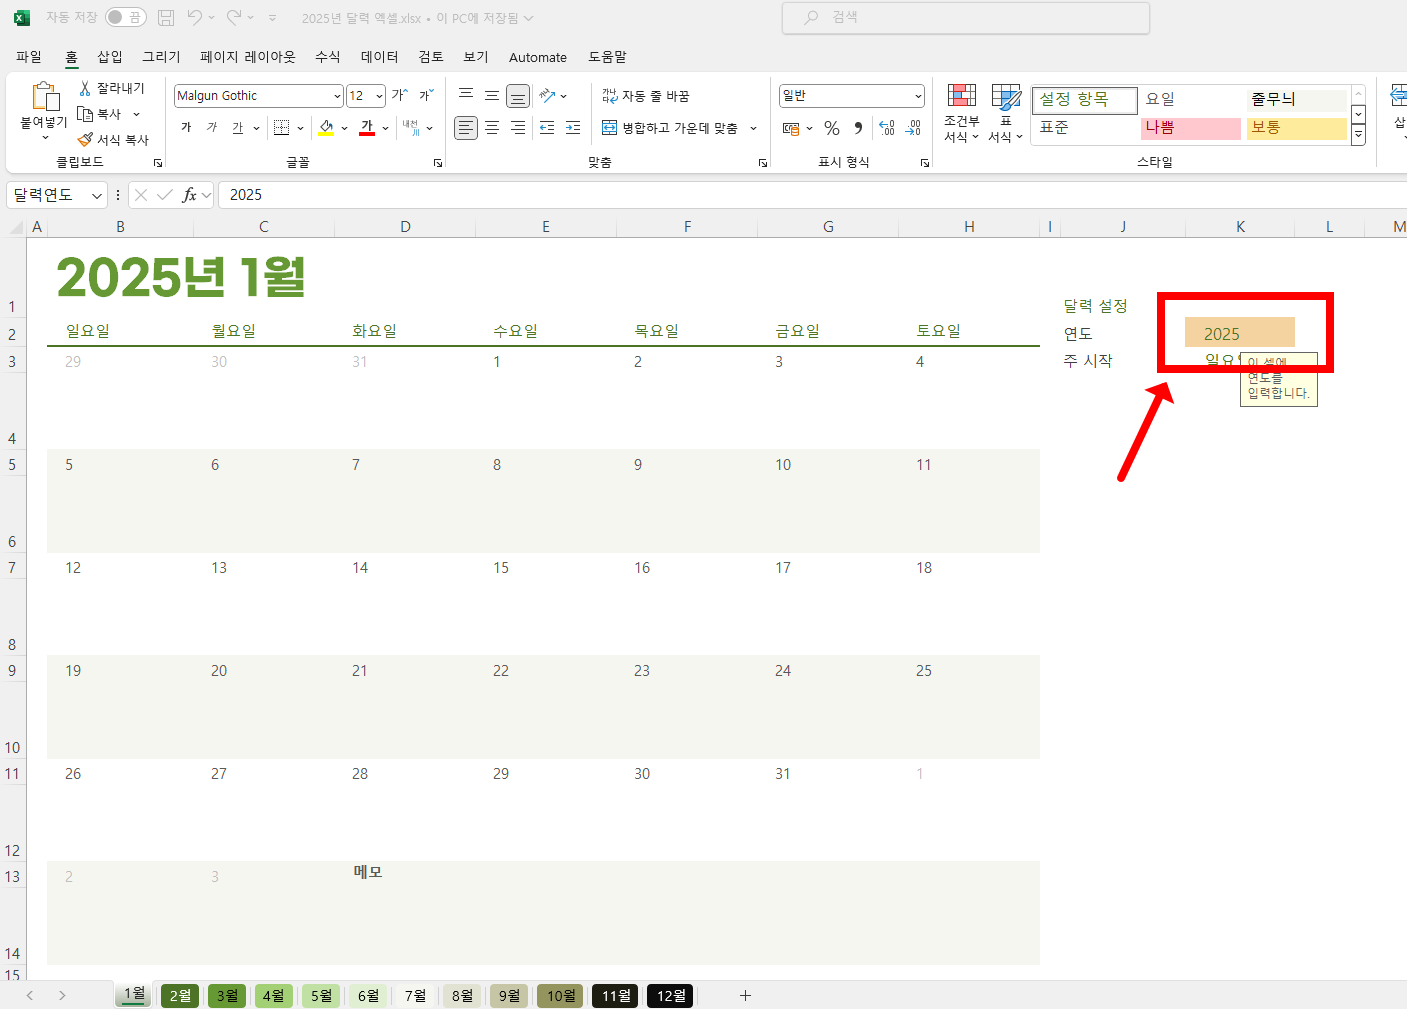Click the search (검색) box
Viewport: 1407px width, 1009px height.
(x=966, y=17)
